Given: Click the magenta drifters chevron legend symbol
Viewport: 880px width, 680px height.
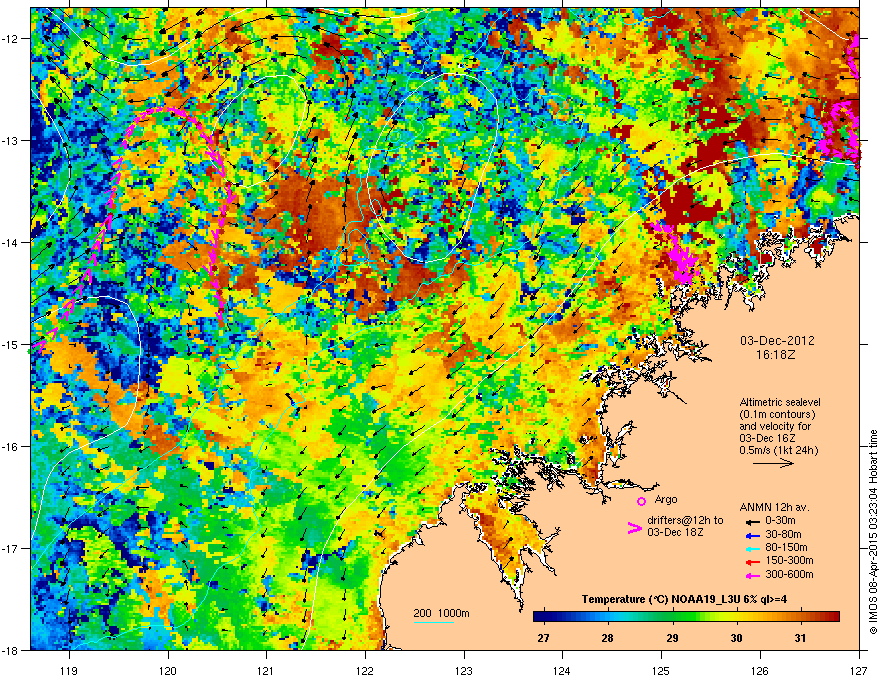Looking at the screenshot, I should [634, 528].
